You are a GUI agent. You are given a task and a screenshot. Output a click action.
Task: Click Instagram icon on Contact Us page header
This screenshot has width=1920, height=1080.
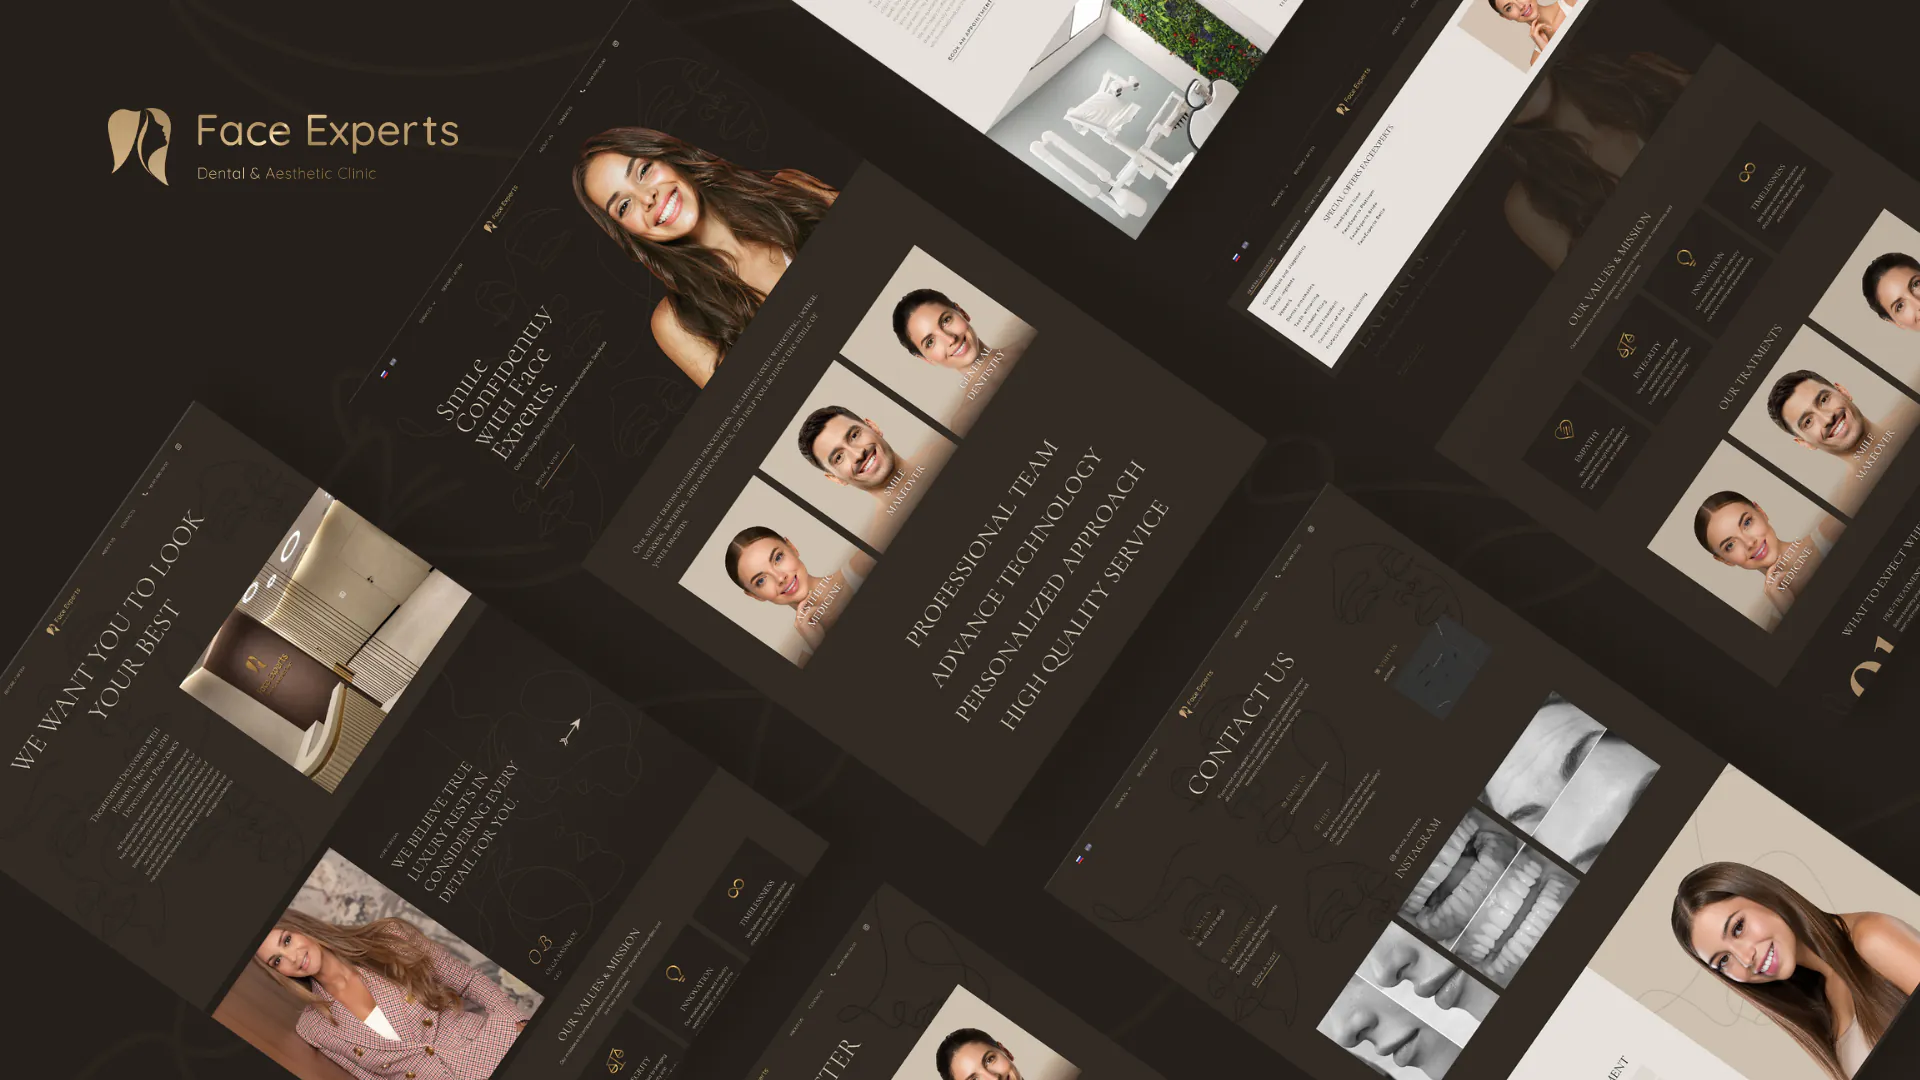(x=1310, y=530)
